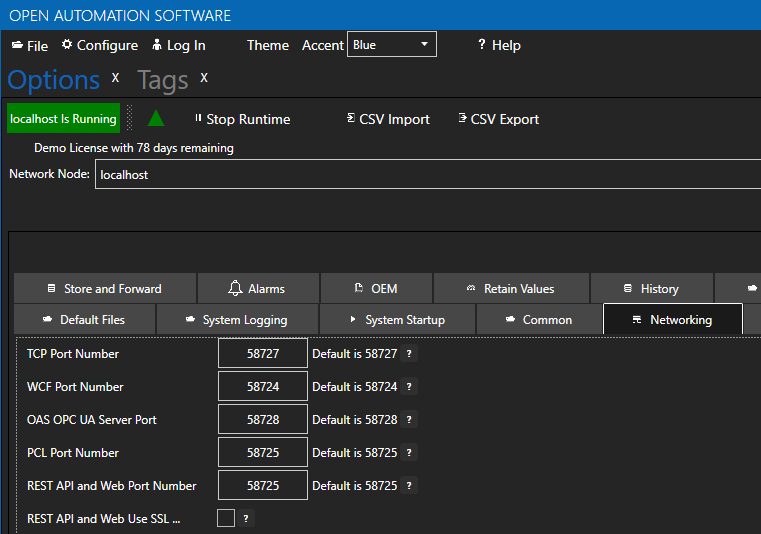
Task: Click the localhost Is Running status button
Action: [x=63, y=118]
